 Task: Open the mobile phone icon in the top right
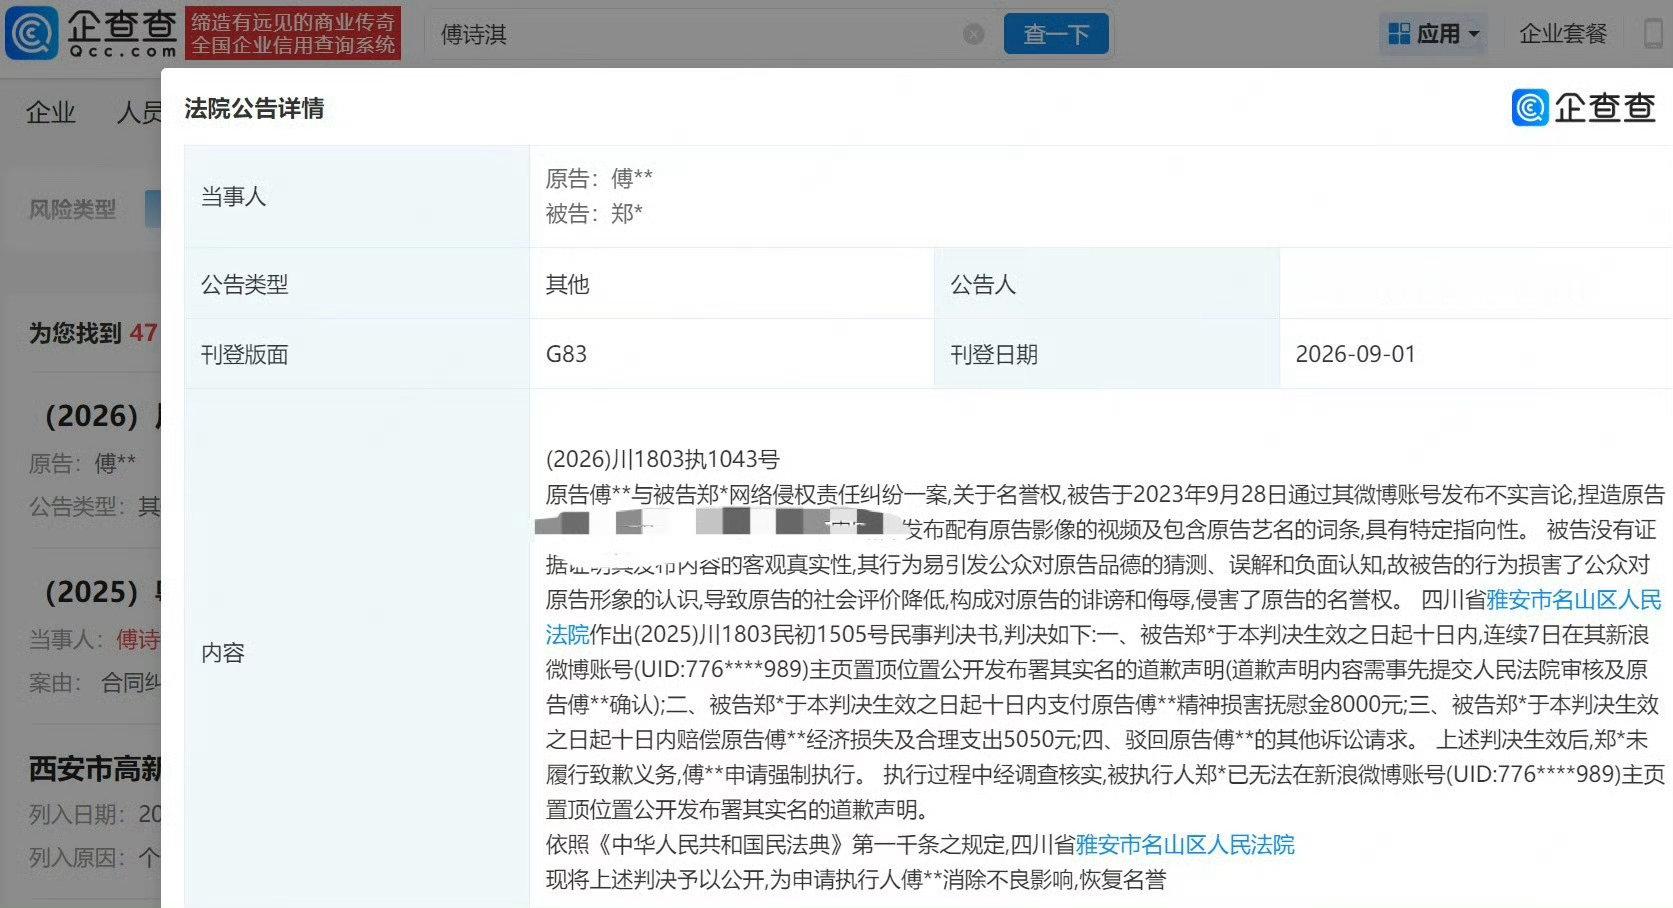1655,34
